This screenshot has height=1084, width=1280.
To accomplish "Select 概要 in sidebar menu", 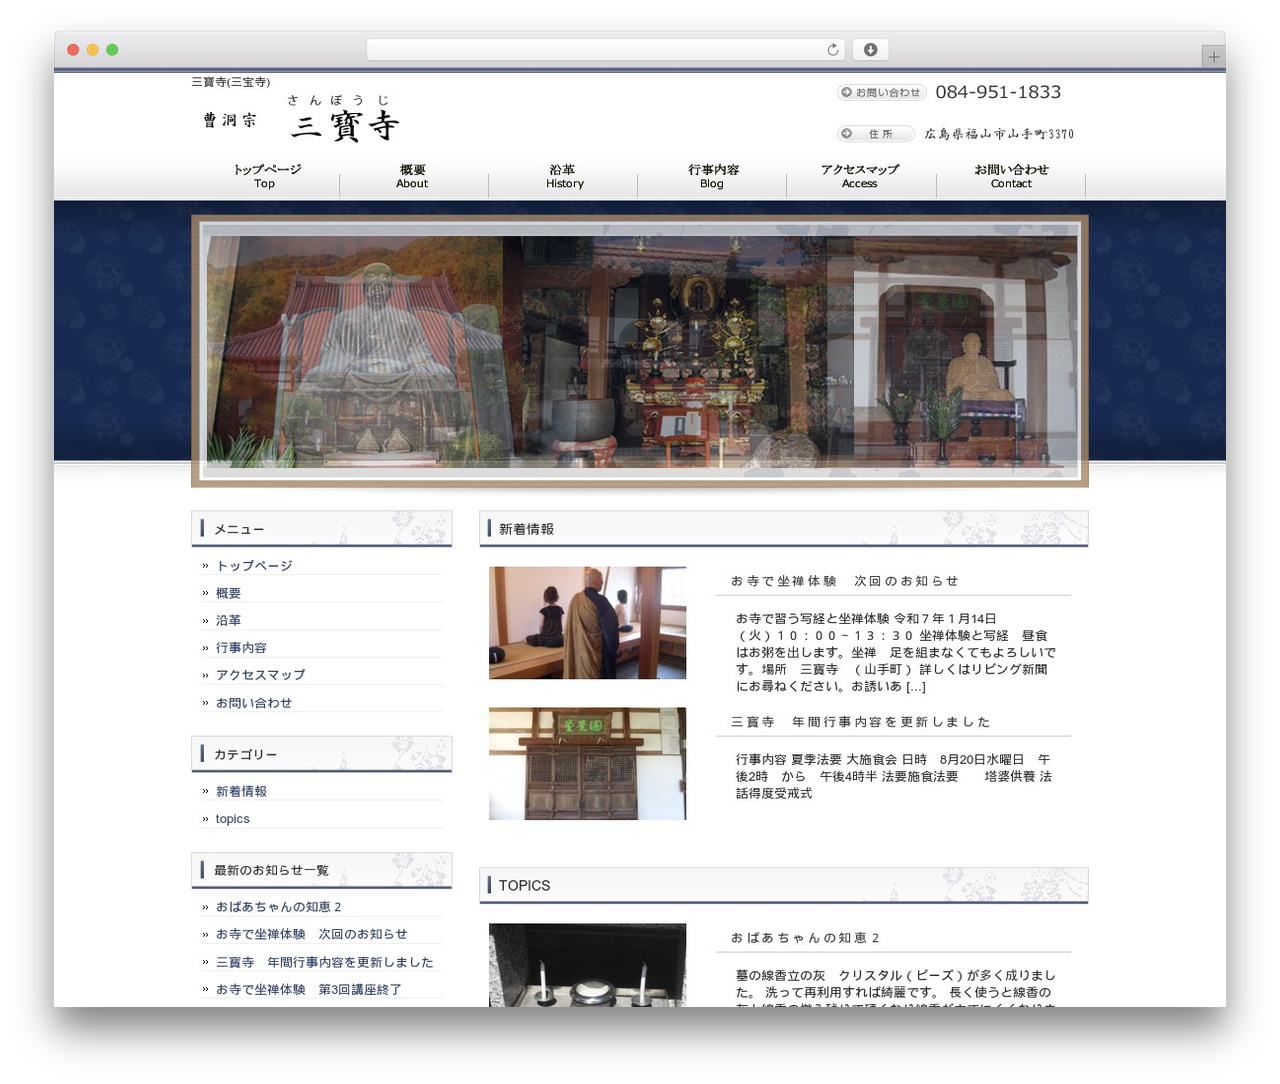I will pos(228,593).
